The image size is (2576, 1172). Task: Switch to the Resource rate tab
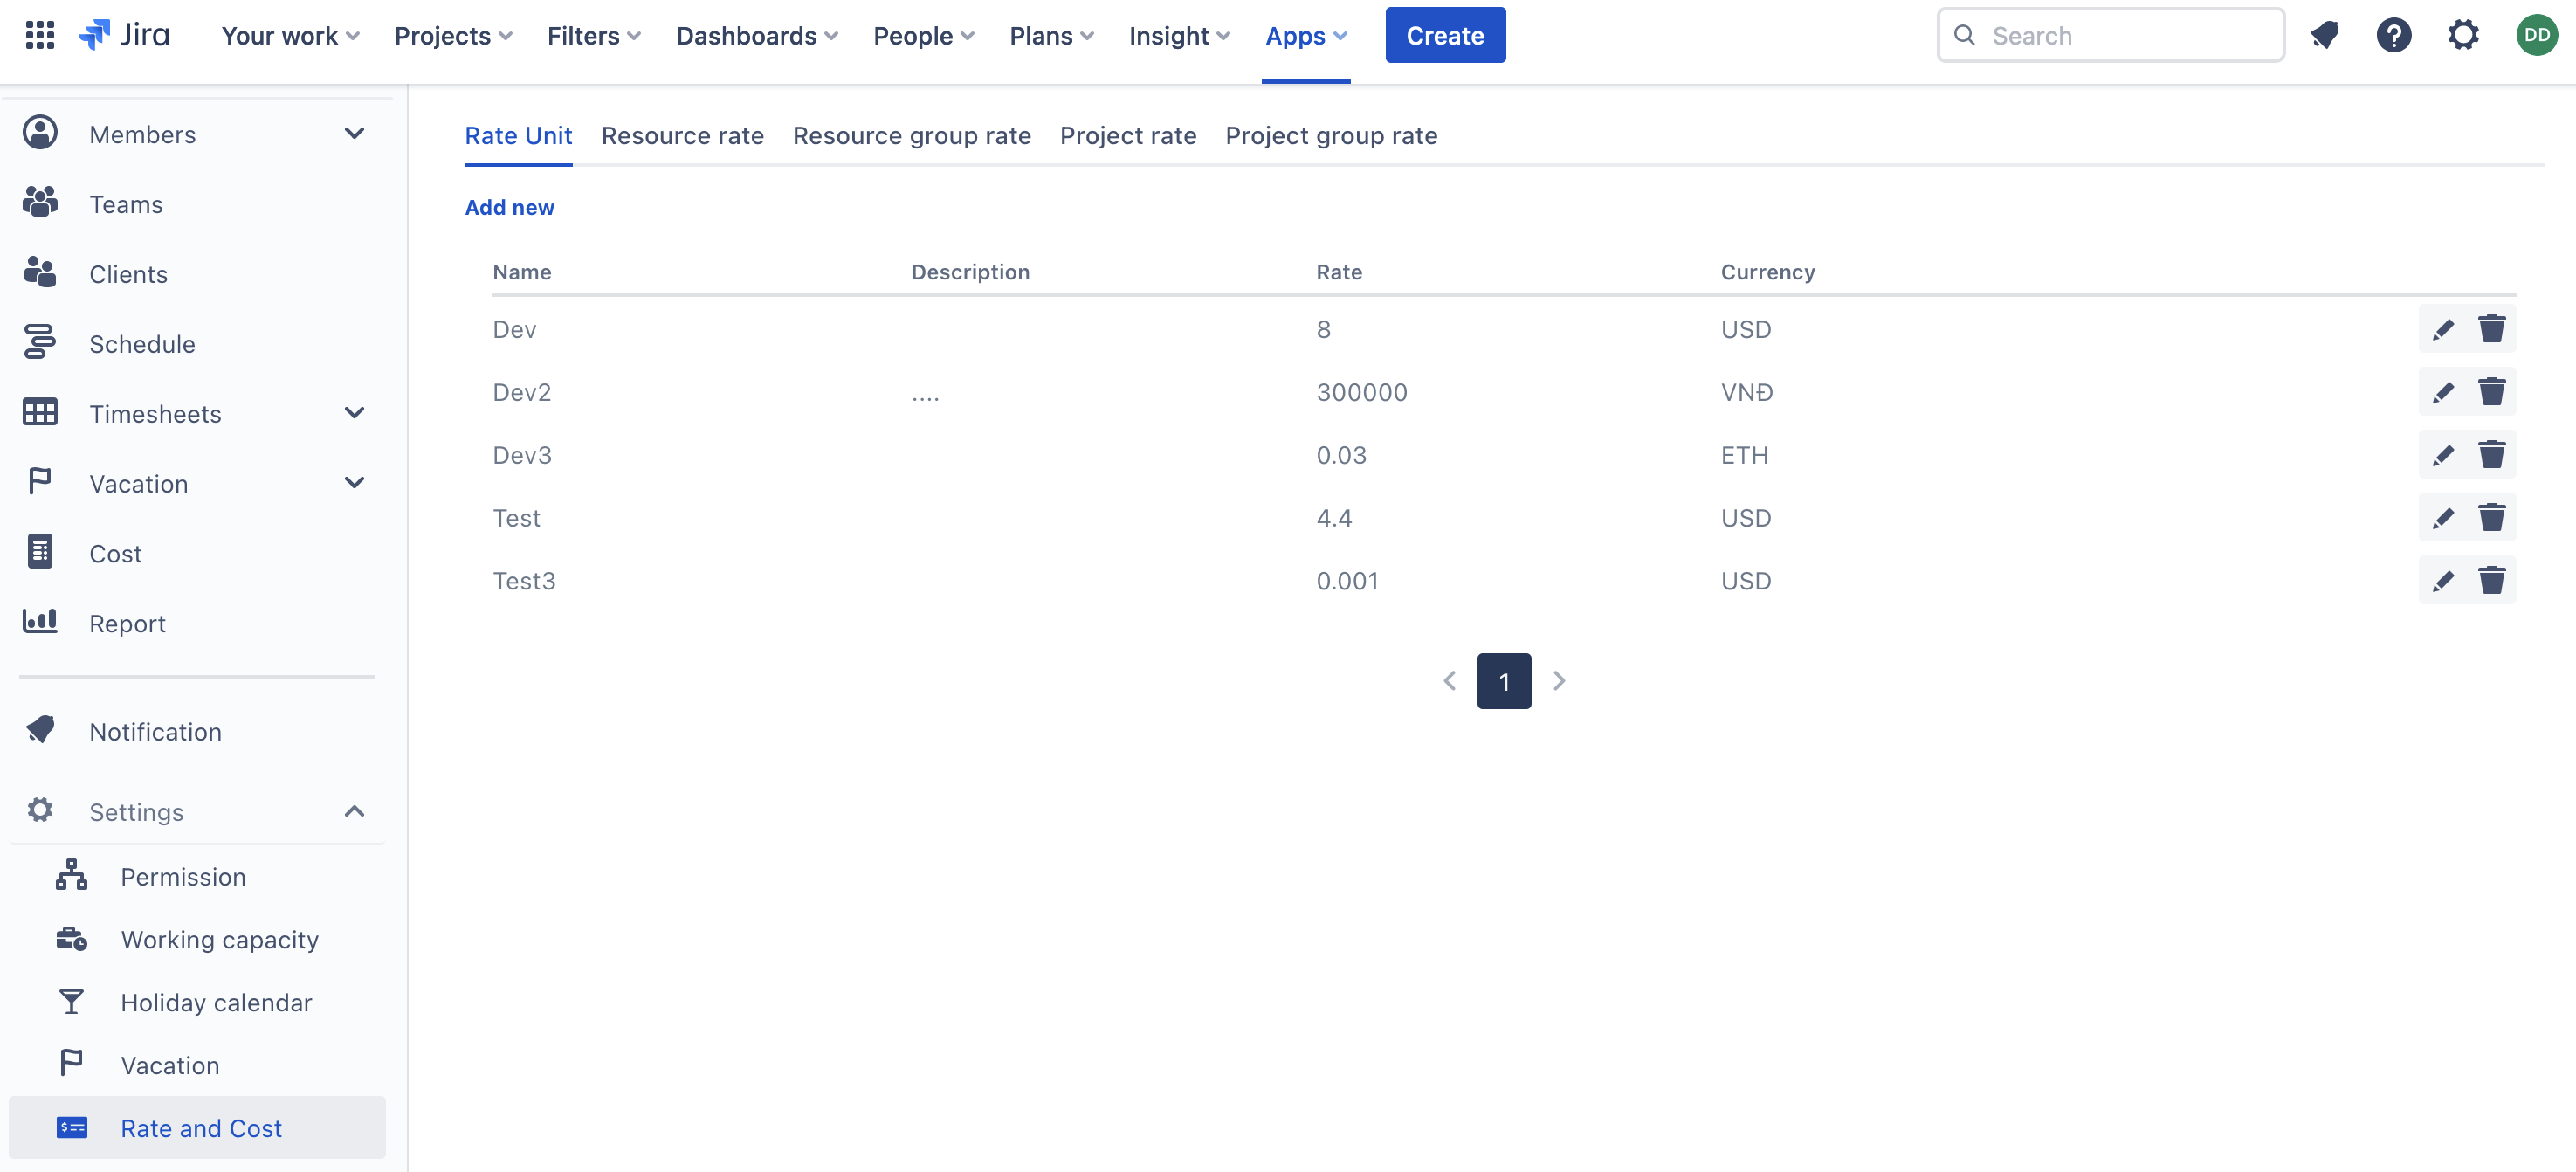point(682,136)
